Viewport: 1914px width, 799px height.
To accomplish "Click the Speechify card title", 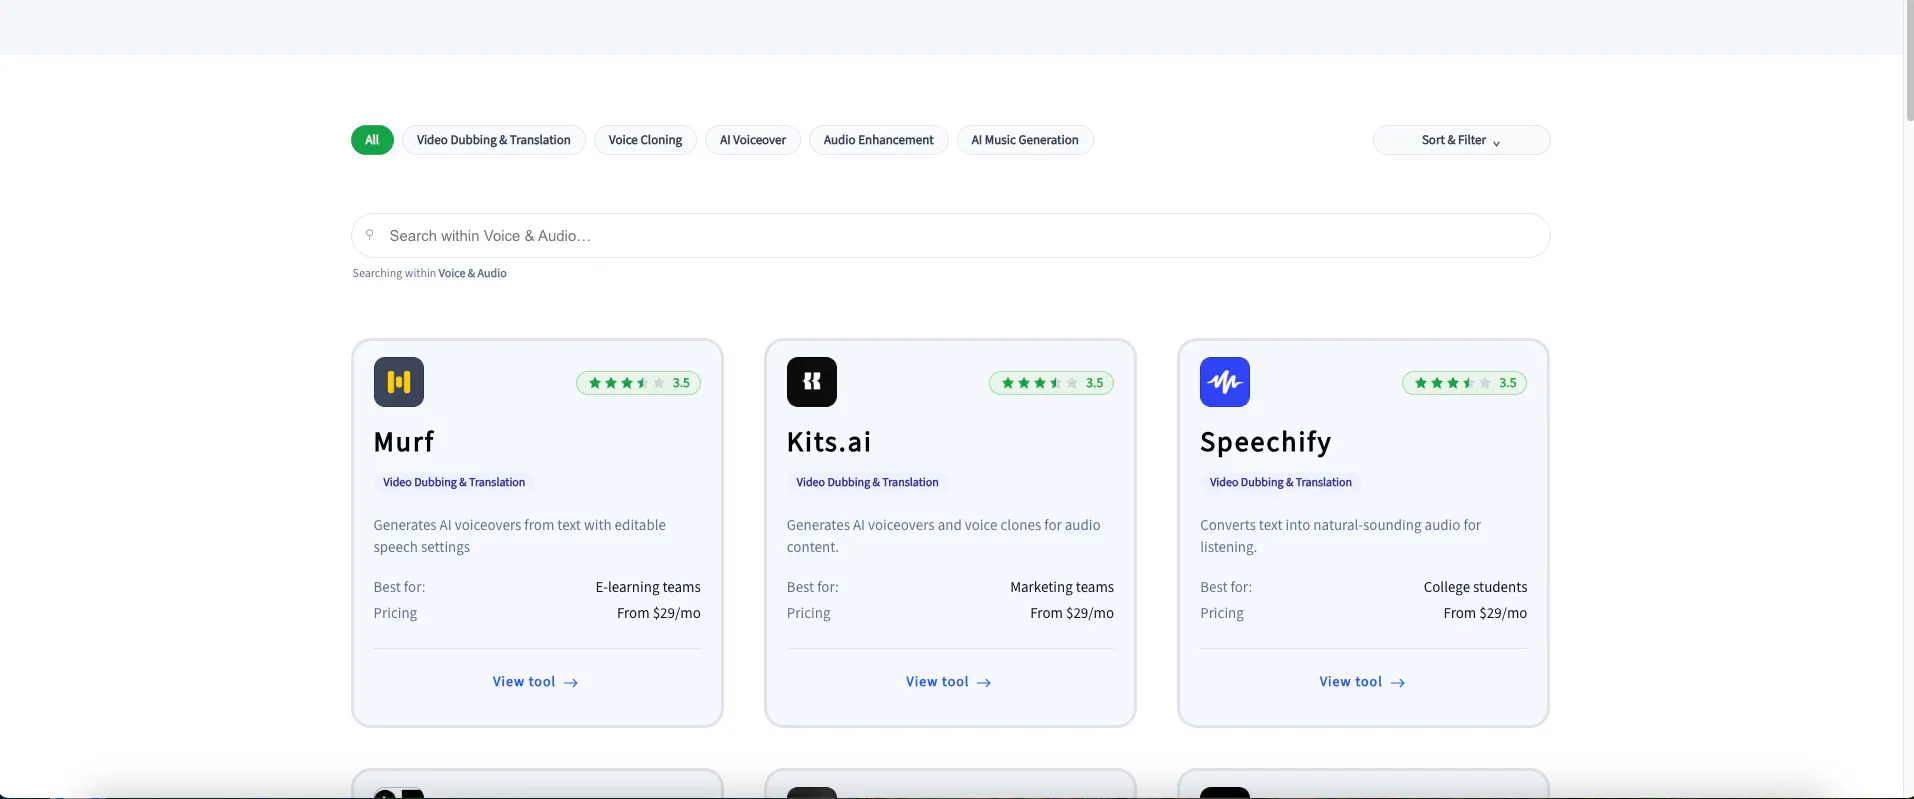I will click(1266, 443).
